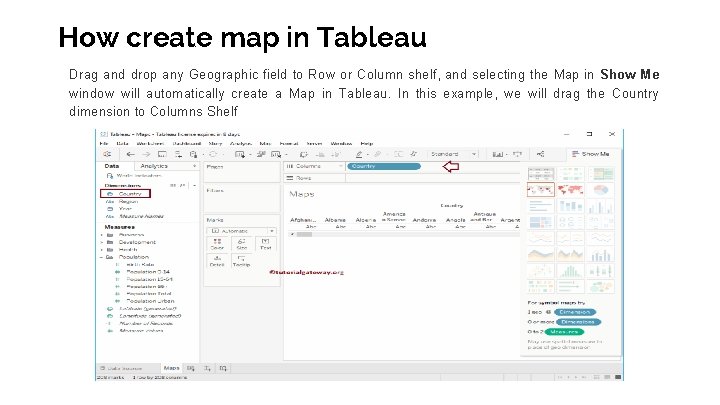The height and width of the screenshot is (405, 720).
Task: Select the Maps sheet tab
Action: click(x=171, y=368)
